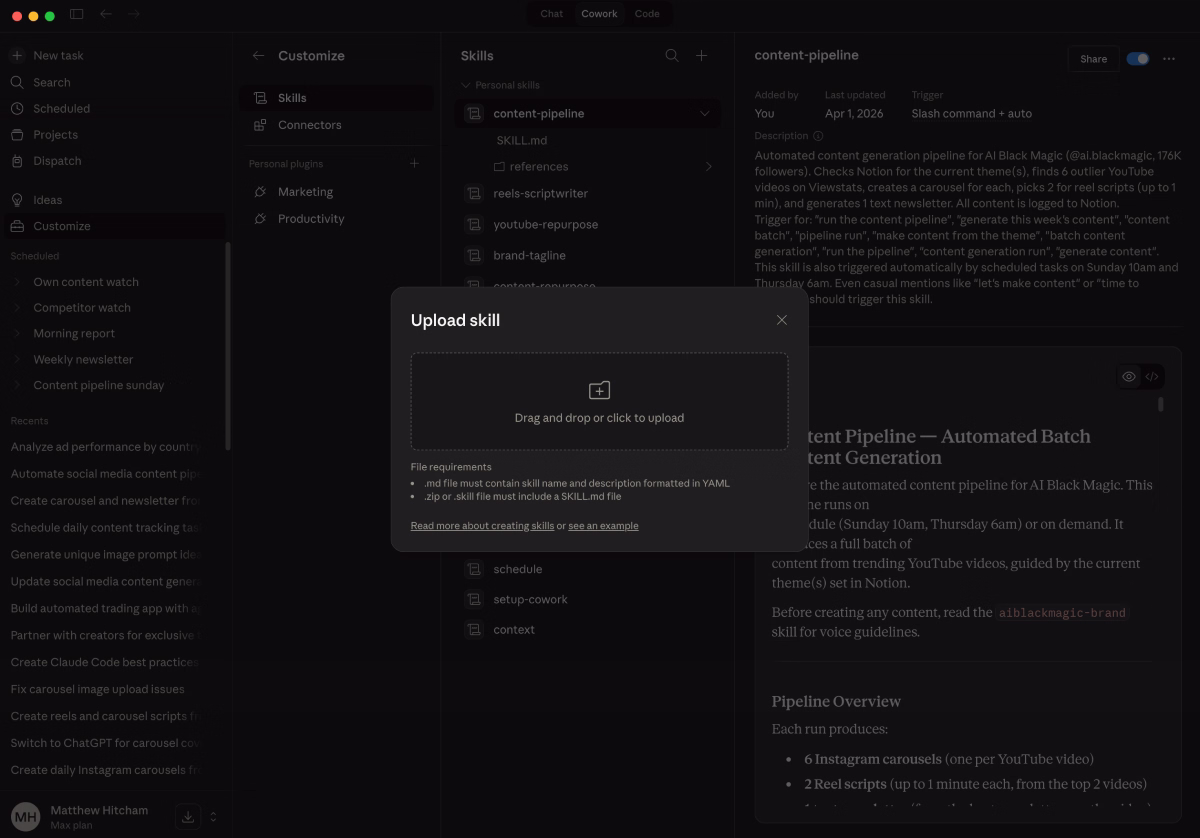Viewport: 1200px width, 838px height.
Task: Open search in the Skills panel
Action: 671,56
